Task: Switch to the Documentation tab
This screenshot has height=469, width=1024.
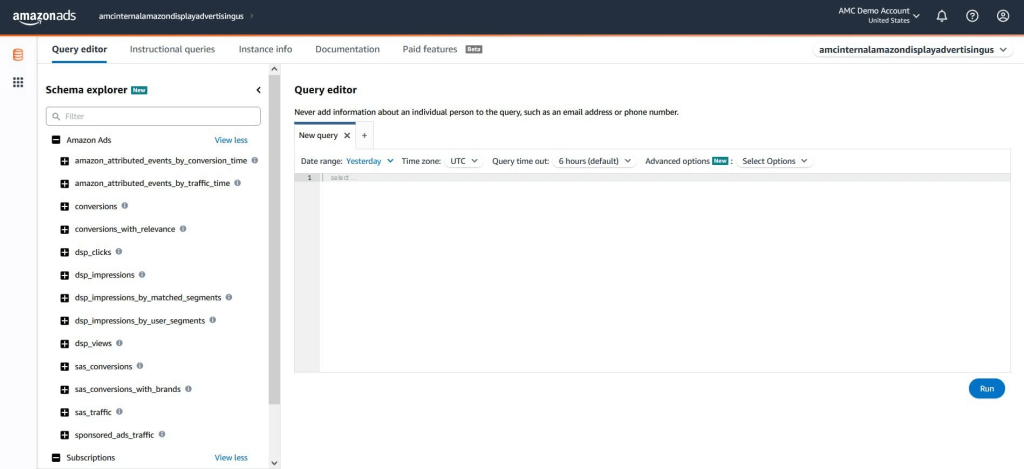Action: click(347, 49)
